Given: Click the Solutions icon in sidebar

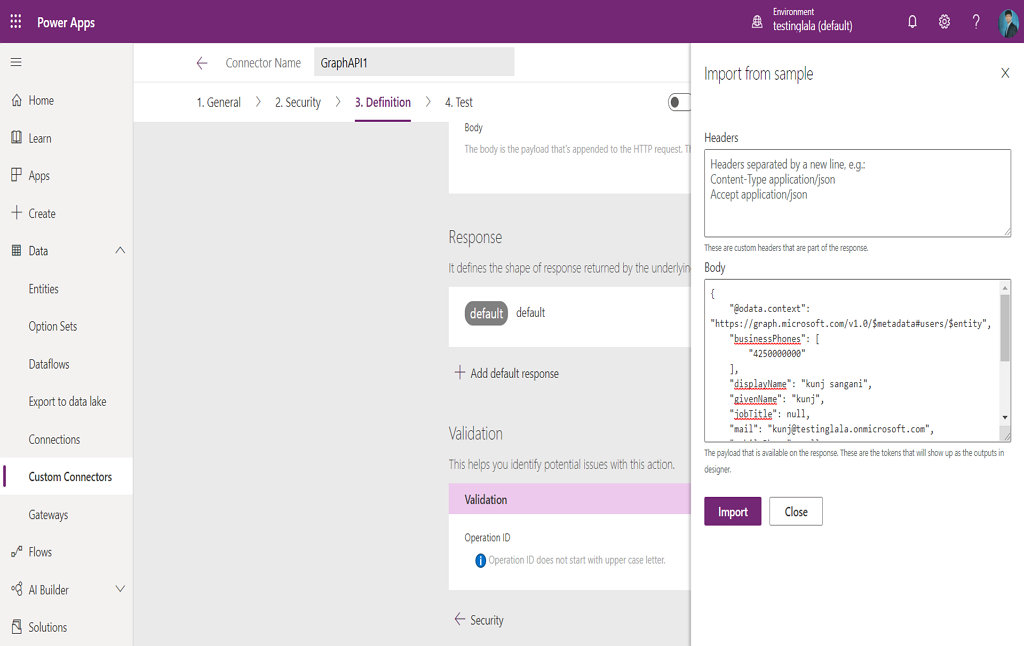Looking at the screenshot, I should [x=17, y=627].
